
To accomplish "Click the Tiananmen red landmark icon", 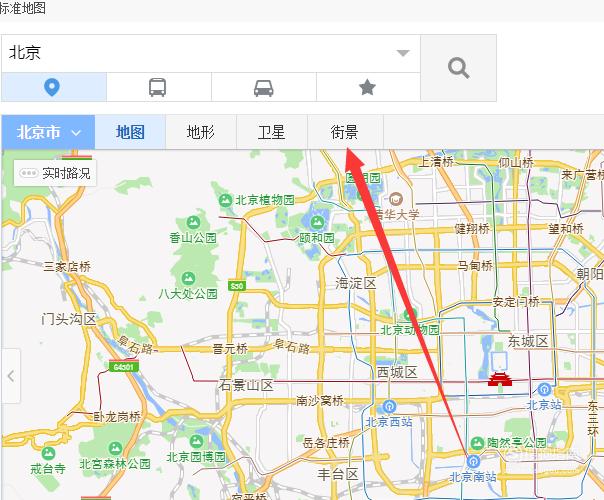I will 500,379.
